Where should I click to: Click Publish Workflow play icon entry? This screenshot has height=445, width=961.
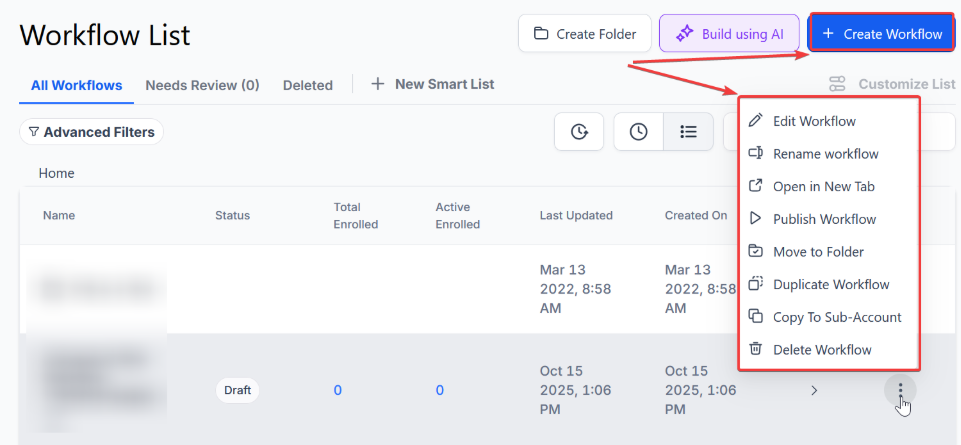(x=824, y=219)
